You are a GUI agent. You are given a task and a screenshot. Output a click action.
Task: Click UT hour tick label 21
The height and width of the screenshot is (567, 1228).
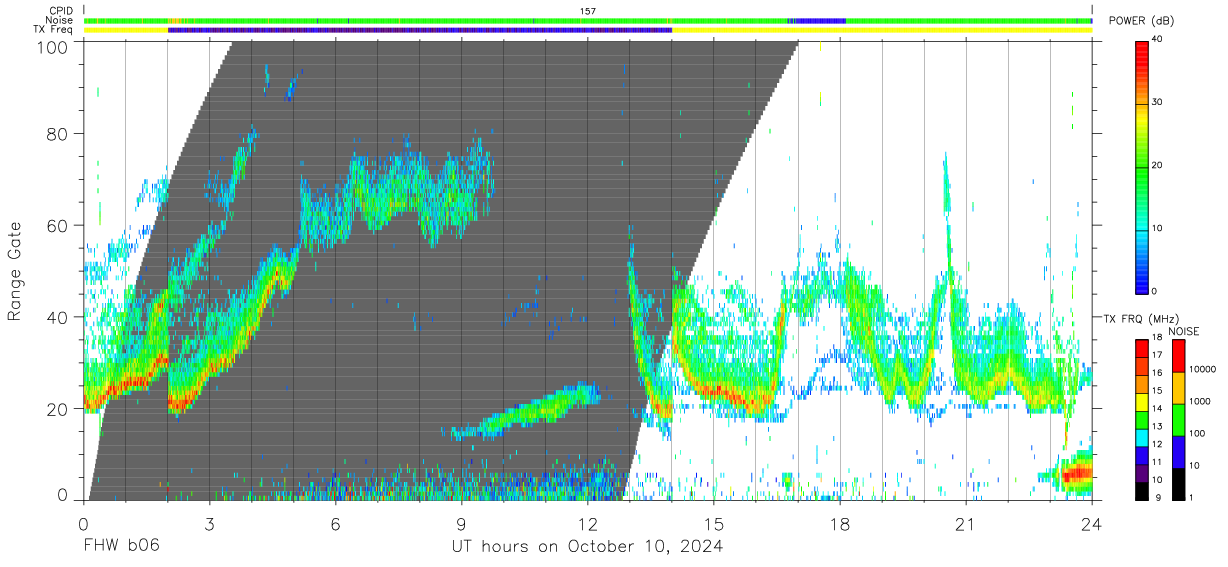point(965,524)
